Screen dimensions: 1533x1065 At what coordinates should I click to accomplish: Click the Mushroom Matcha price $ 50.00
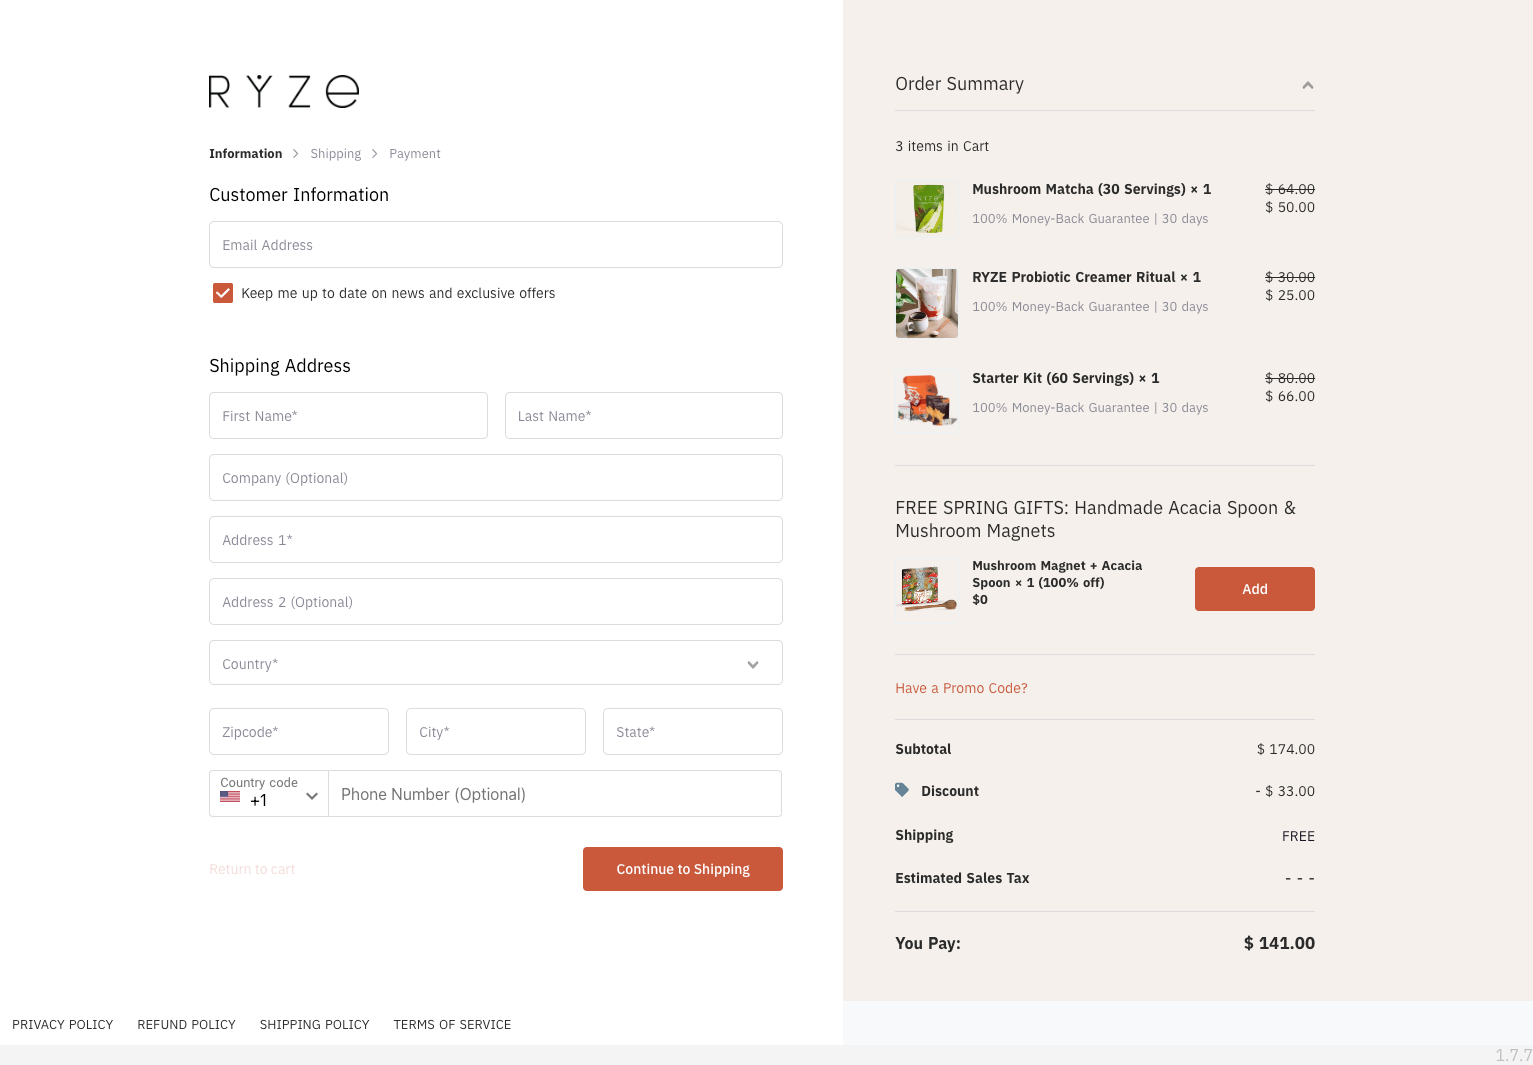point(1290,207)
